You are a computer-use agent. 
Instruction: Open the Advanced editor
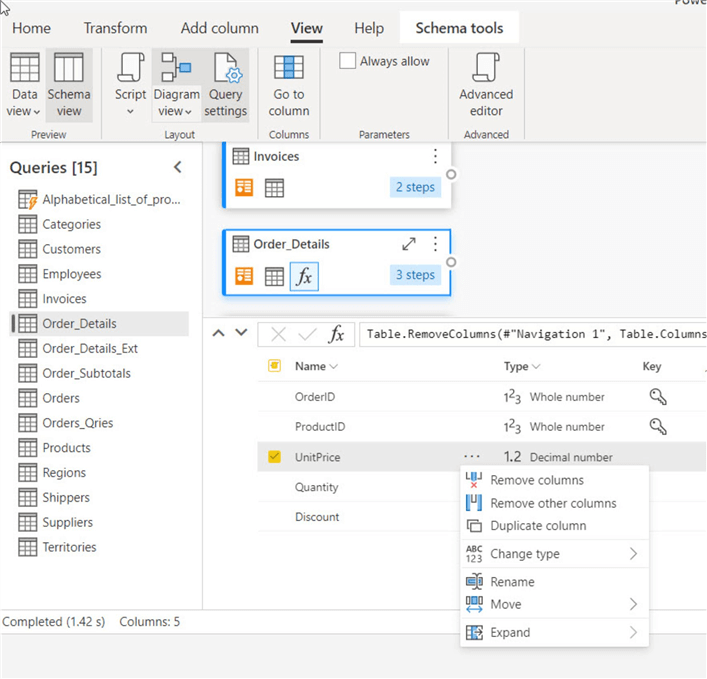486,84
